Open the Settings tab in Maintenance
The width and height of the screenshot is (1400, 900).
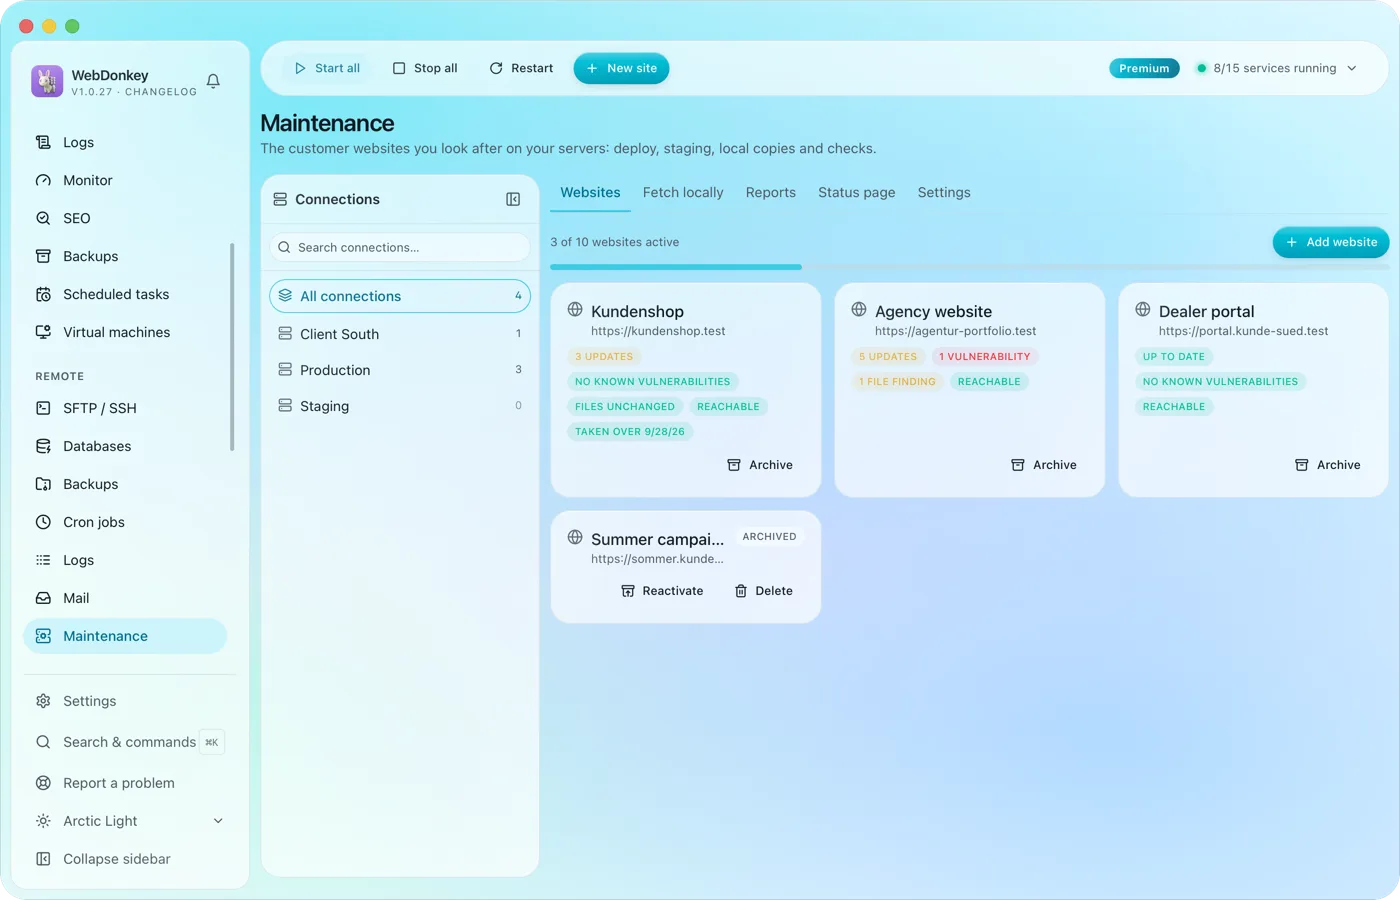click(x=944, y=192)
